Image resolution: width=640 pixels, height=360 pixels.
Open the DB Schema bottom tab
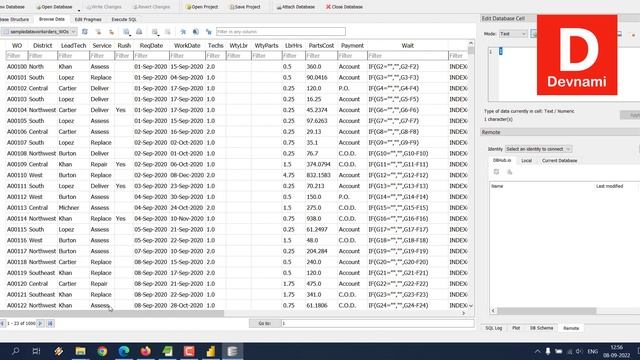point(541,328)
